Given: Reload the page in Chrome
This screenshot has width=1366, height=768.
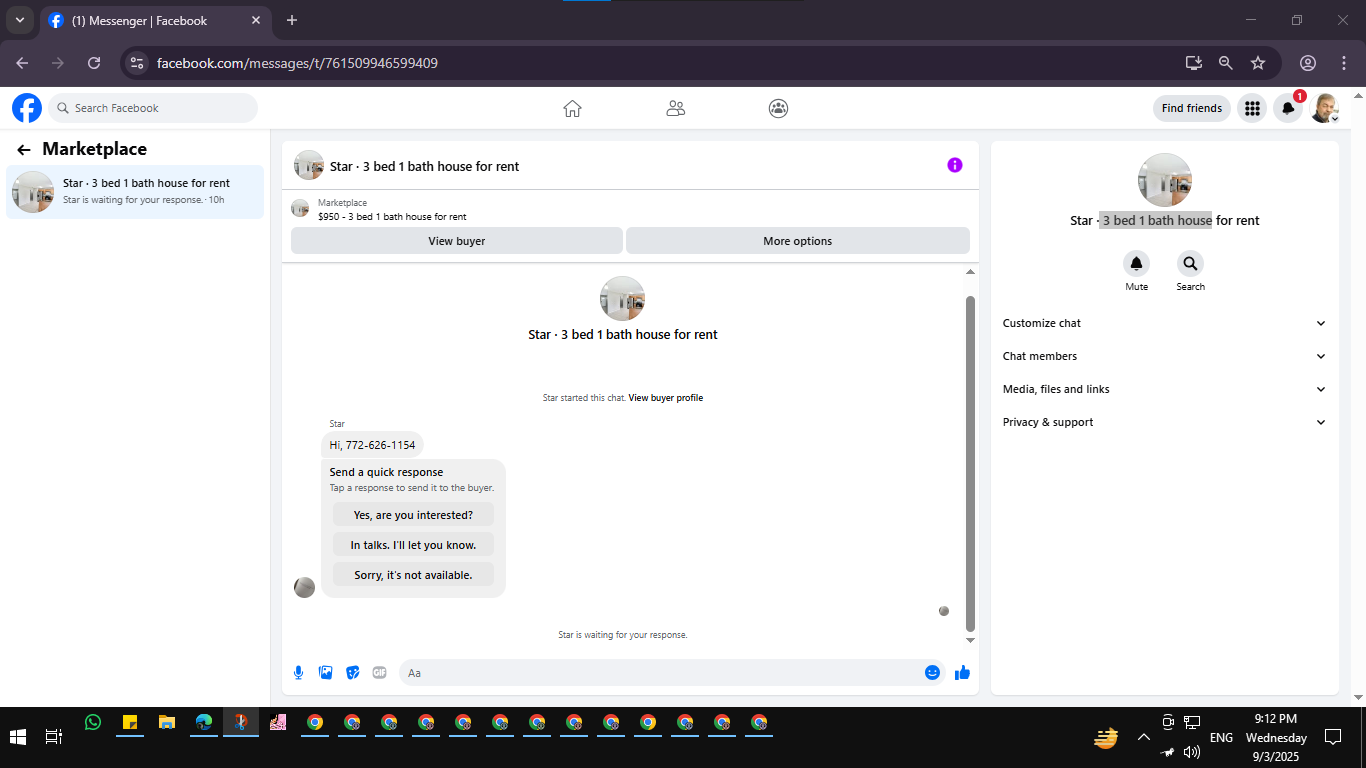Looking at the screenshot, I should [x=94, y=63].
